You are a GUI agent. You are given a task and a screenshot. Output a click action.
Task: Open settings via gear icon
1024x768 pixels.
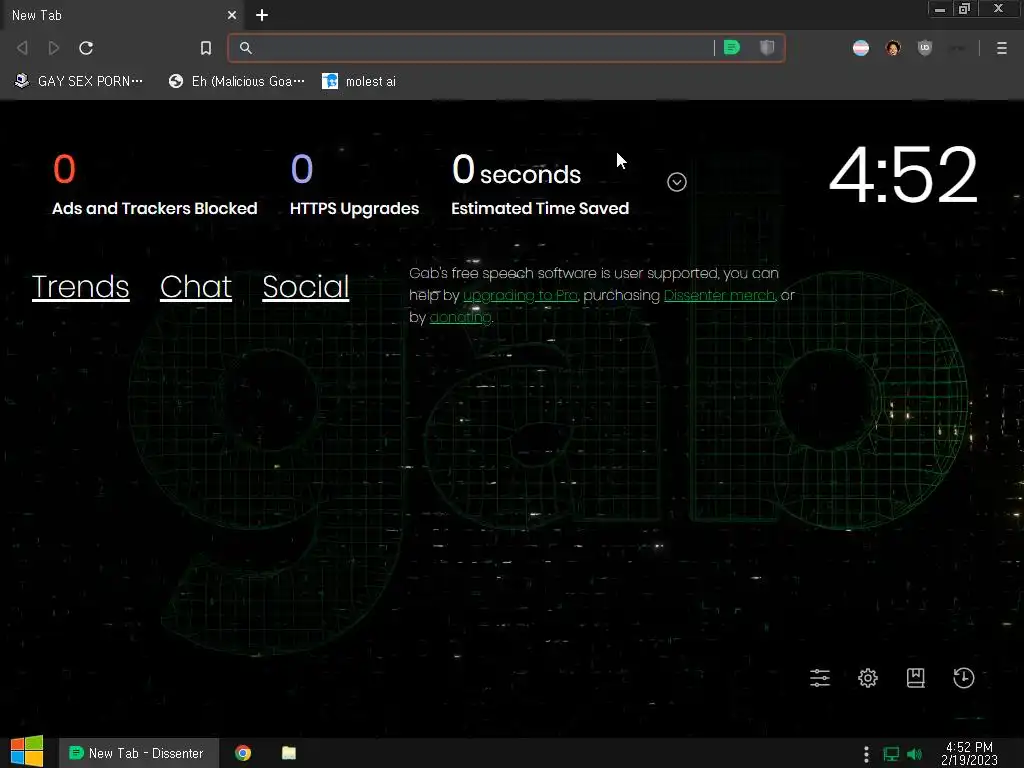coord(868,678)
